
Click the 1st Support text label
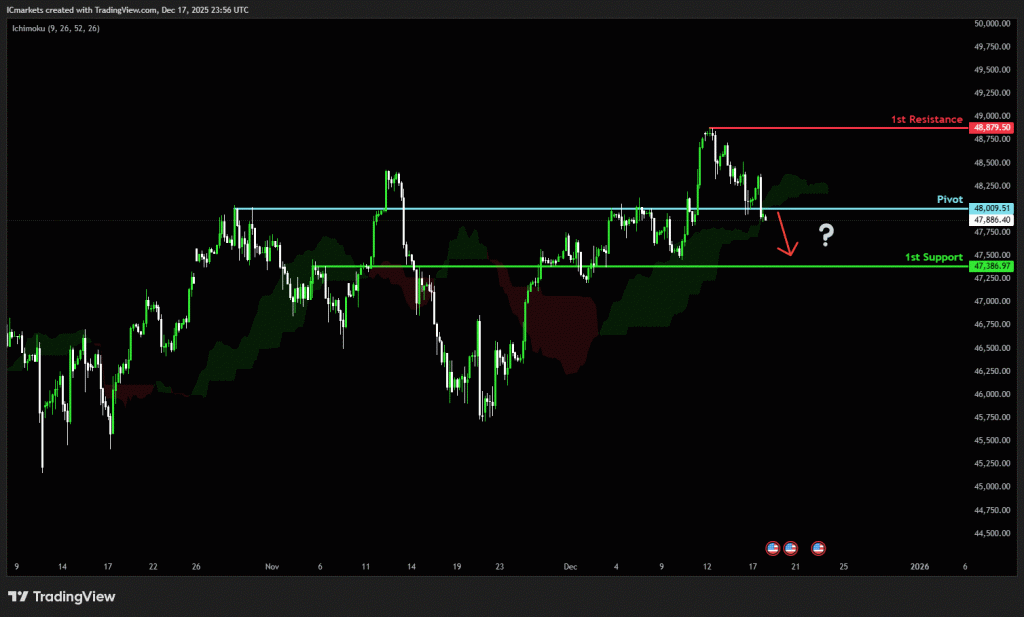pos(933,258)
